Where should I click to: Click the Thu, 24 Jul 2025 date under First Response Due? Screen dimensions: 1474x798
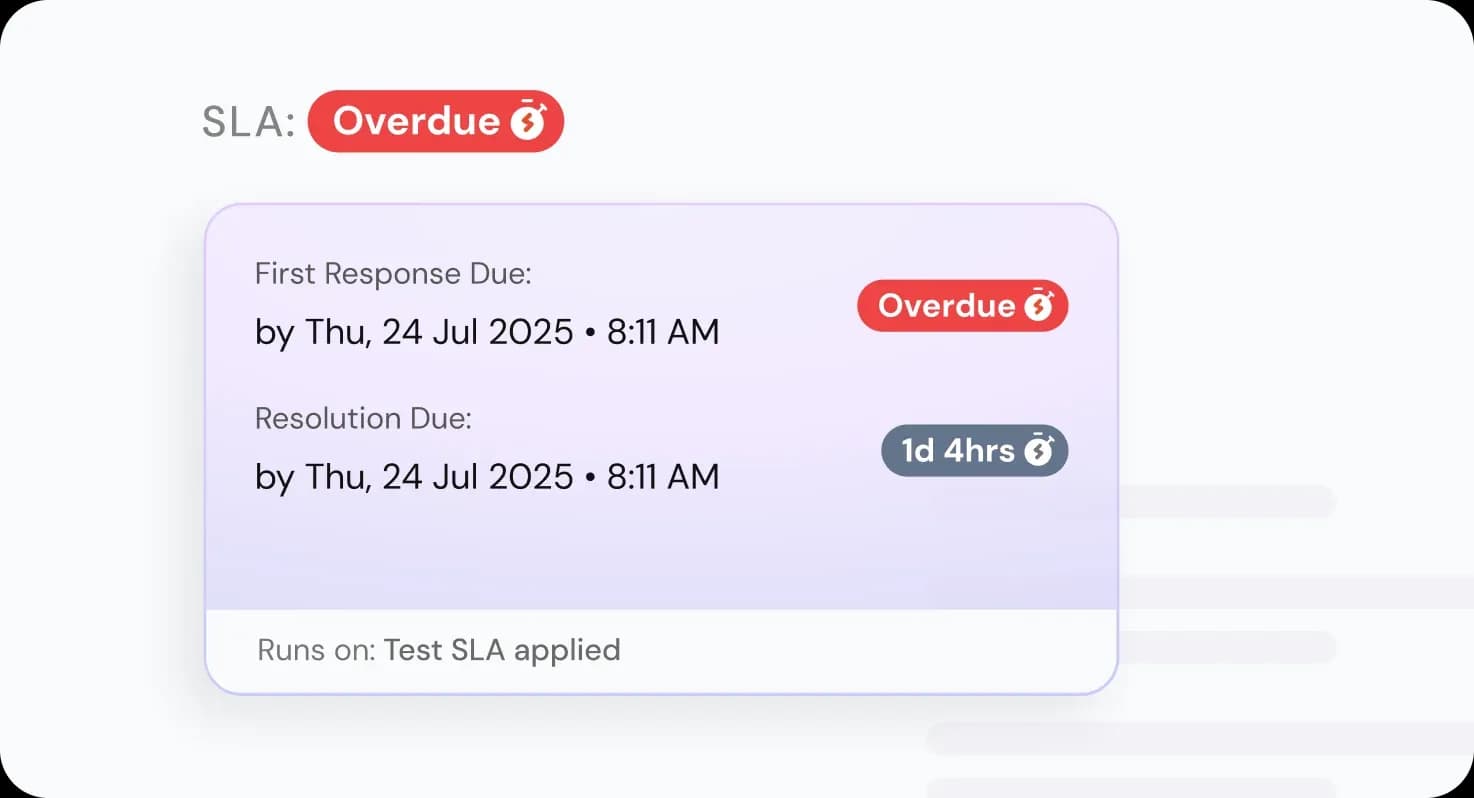pos(439,332)
